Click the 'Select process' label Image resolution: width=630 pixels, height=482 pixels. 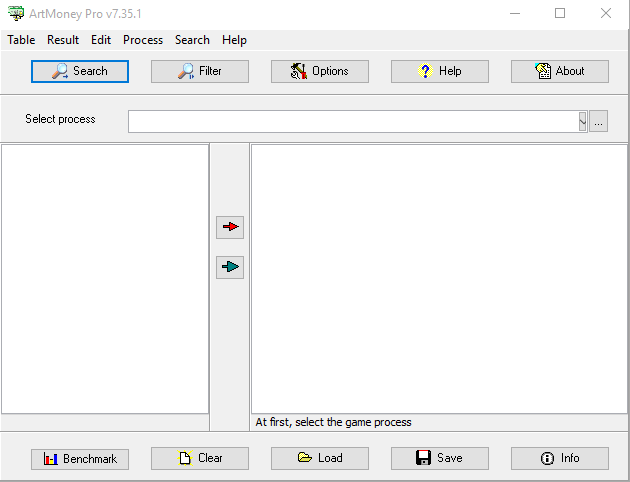[x=60, y=119]
